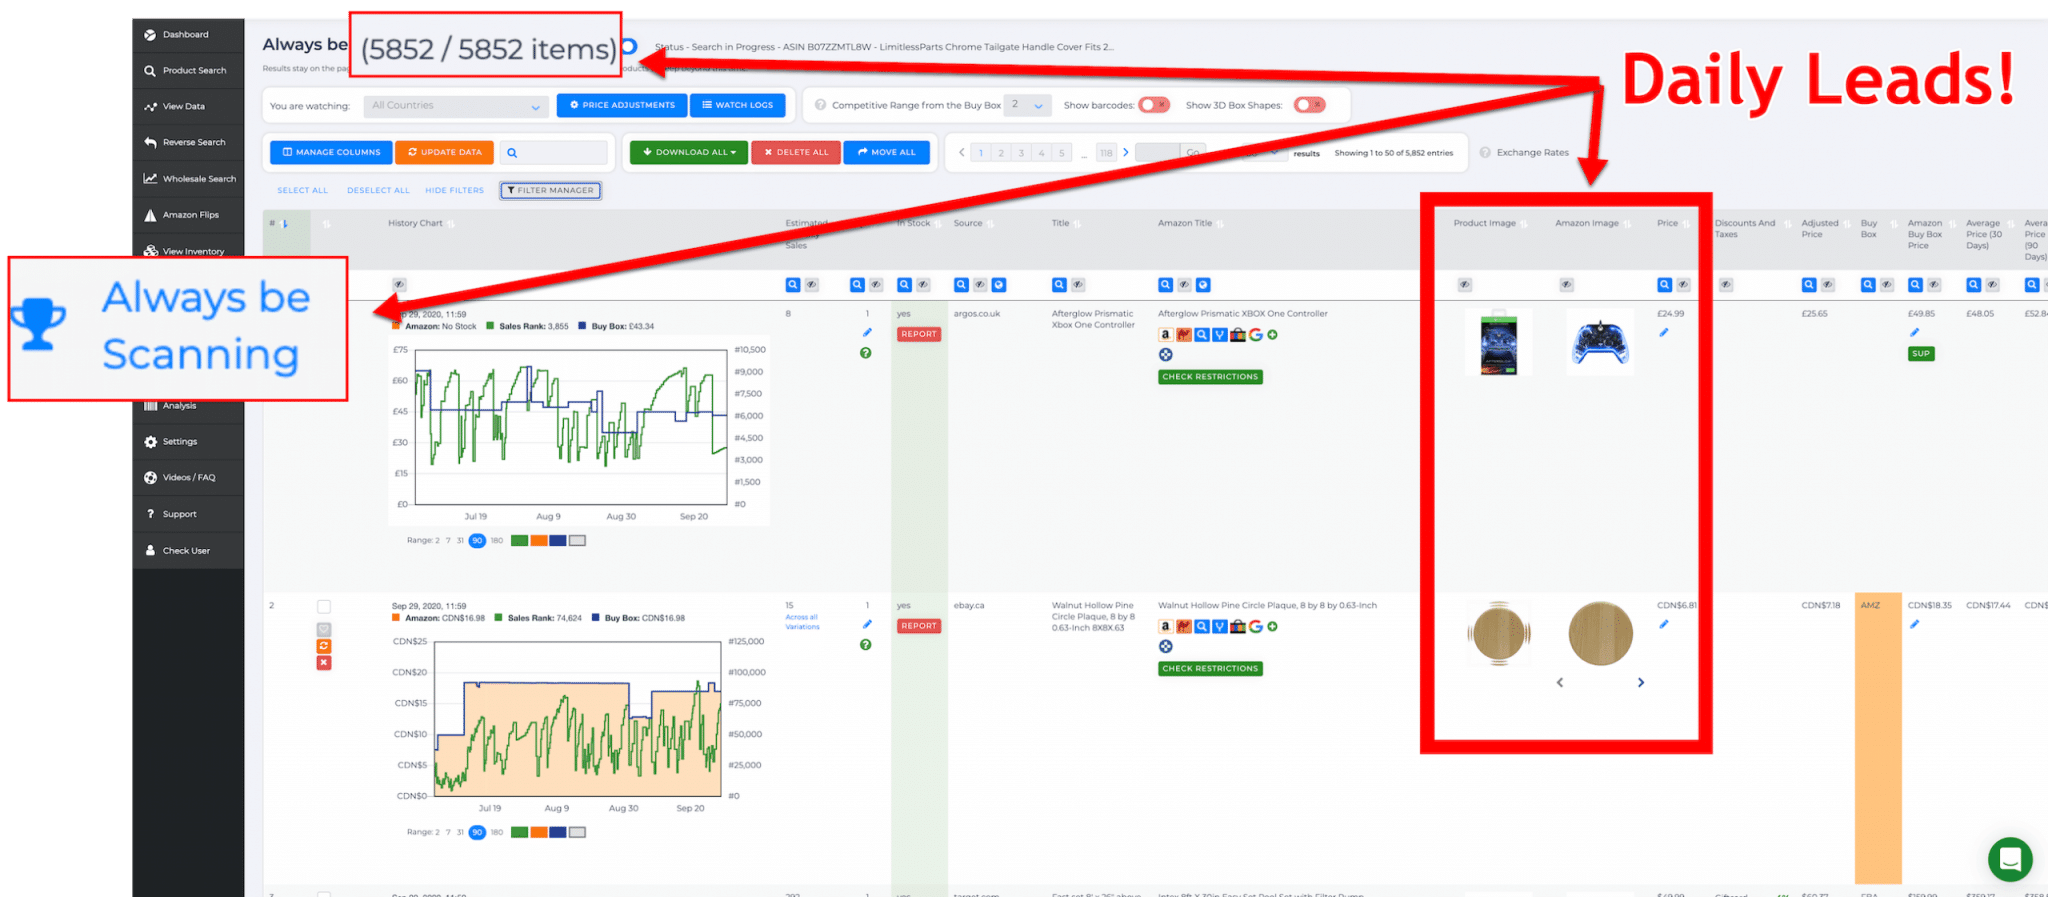Open the Filter Manager

(x=550, y=190)
